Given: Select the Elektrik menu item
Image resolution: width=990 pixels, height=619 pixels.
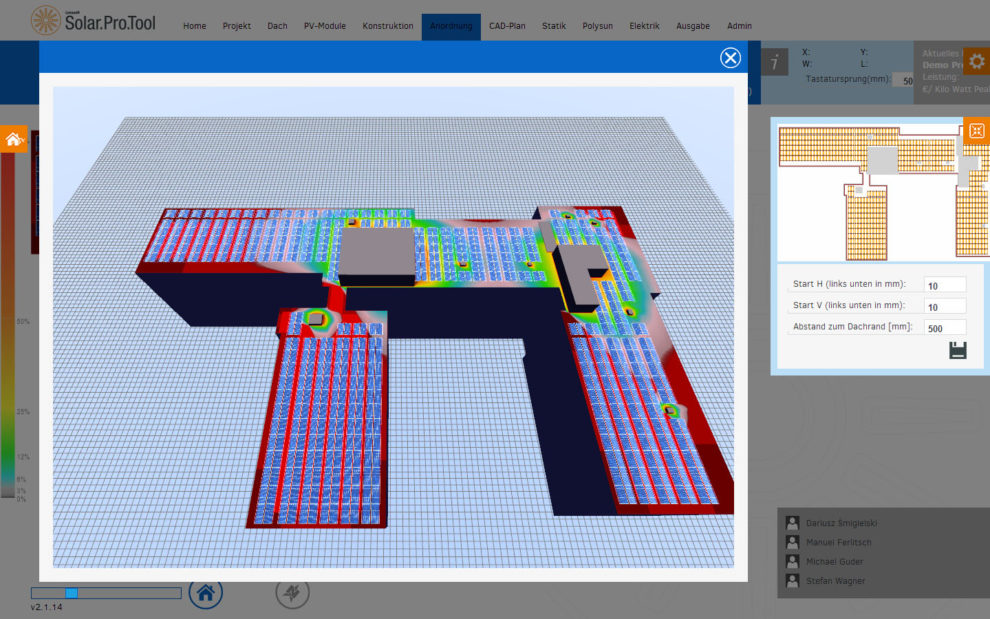Looking at the screenshot, I should [644, 26].
